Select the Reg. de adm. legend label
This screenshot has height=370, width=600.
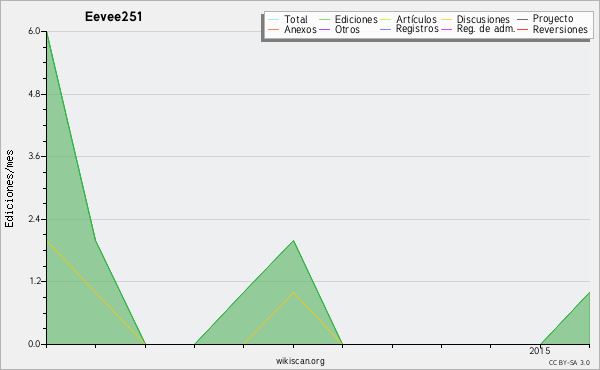click(486, 29)
